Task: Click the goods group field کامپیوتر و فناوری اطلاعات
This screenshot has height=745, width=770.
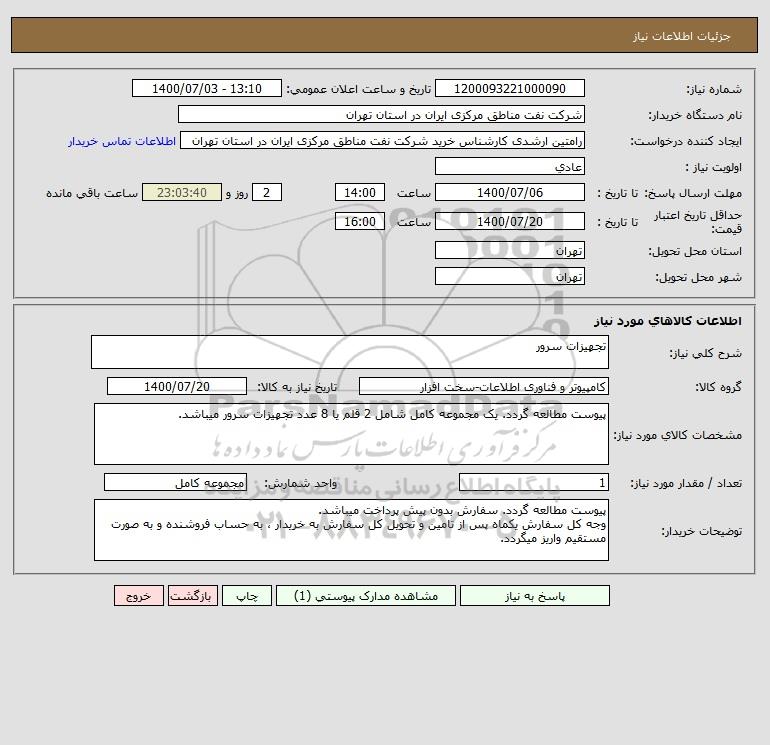Action: tap(484, 386)
